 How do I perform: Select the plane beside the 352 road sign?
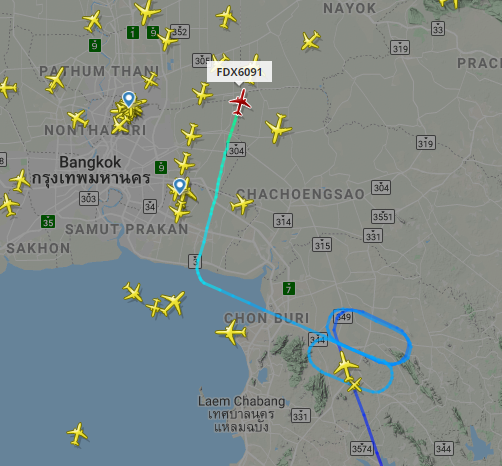(167, 39)
